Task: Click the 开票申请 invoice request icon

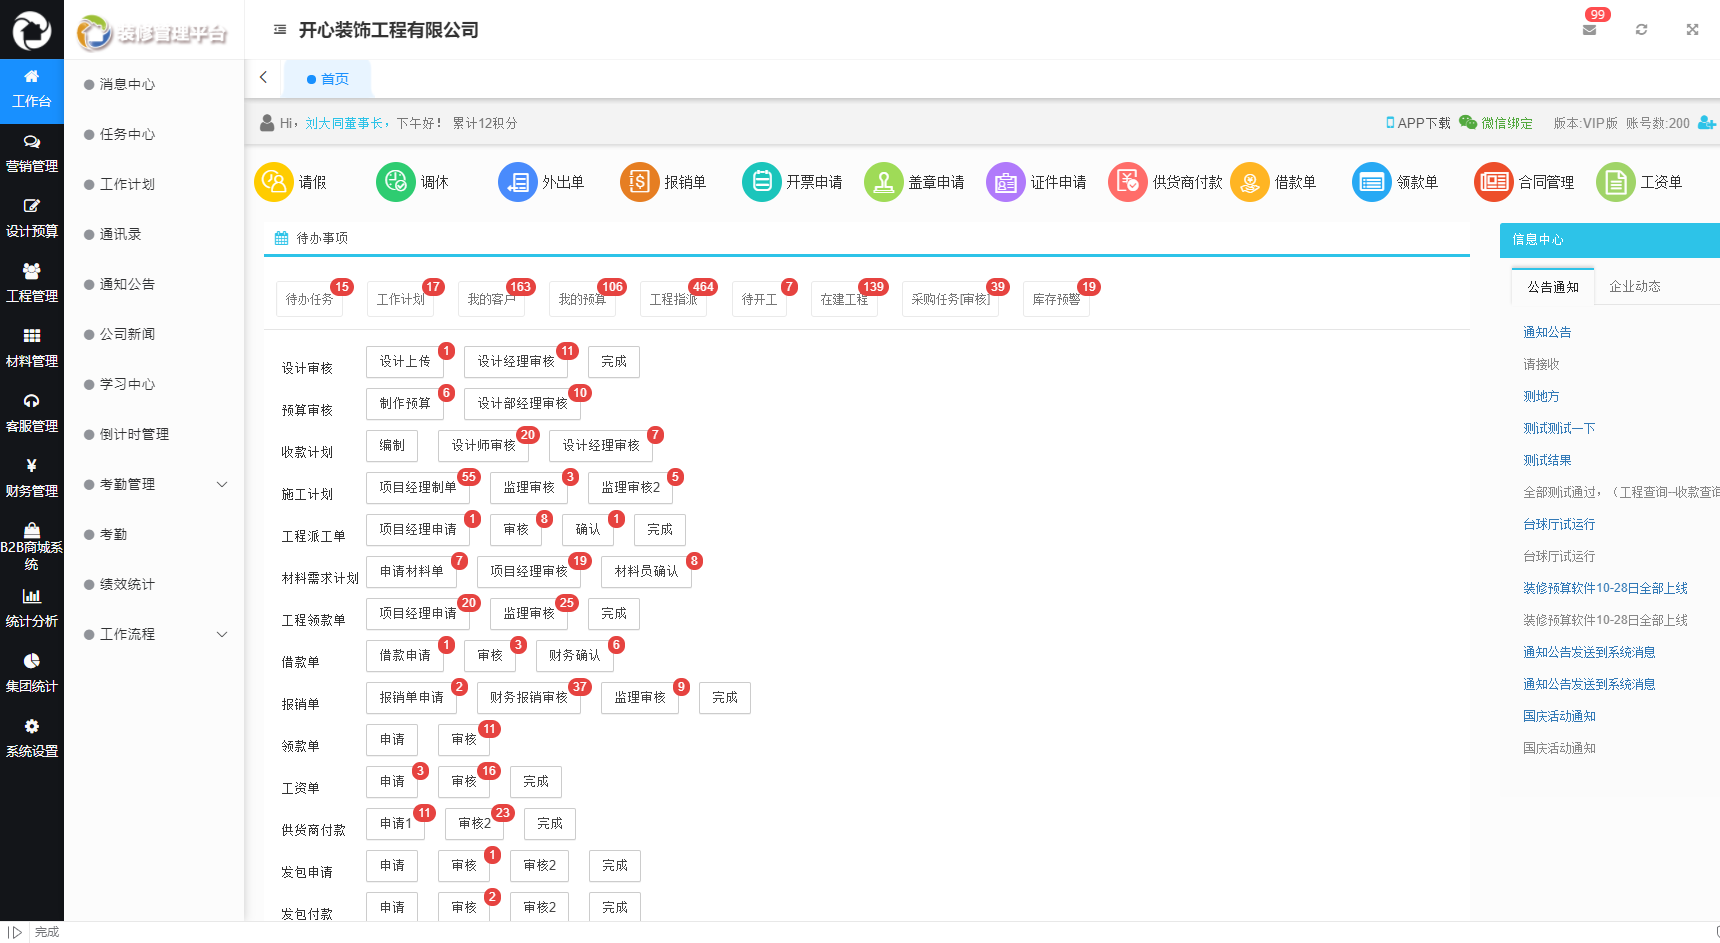Action: coord(762,182)
